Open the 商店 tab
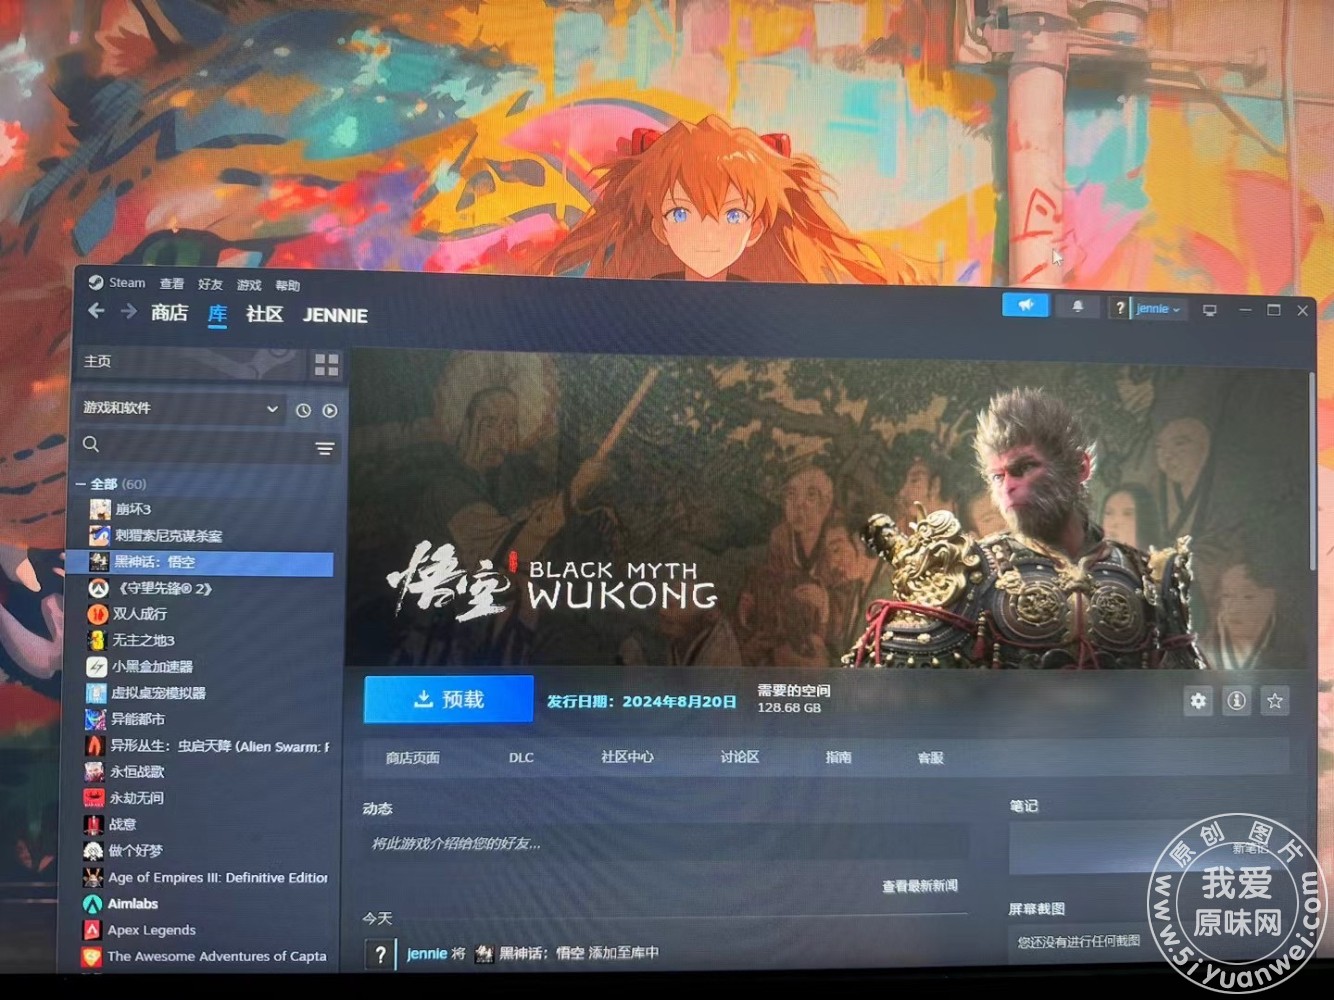The height and width of the screenshot is (1000, 1334). click(x=169, y=313)
